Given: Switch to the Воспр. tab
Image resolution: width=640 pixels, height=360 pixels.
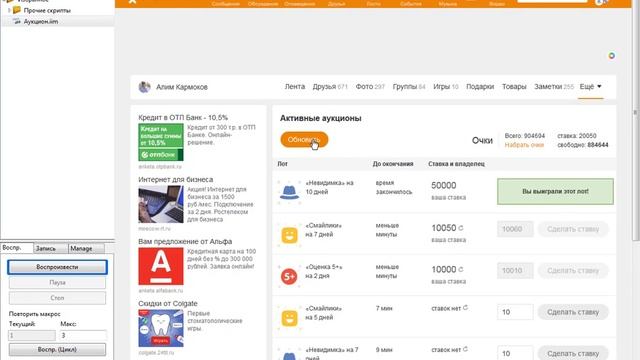Looking at the screenshot, I should (16, 248).
